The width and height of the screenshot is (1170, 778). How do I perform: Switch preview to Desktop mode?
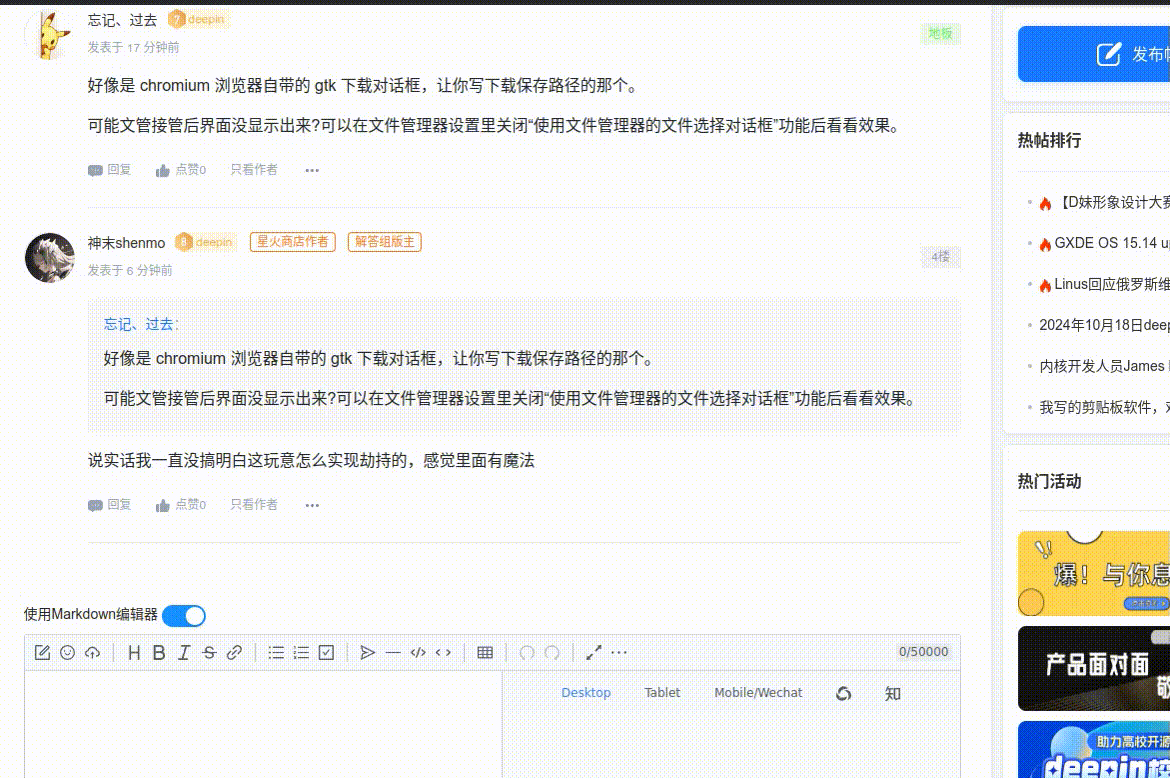pyautogui.click(x=586, y=693)
